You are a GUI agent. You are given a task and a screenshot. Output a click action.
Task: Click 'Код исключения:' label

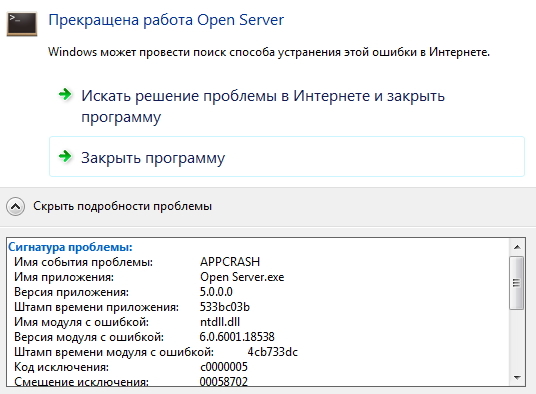pos(62,367)
